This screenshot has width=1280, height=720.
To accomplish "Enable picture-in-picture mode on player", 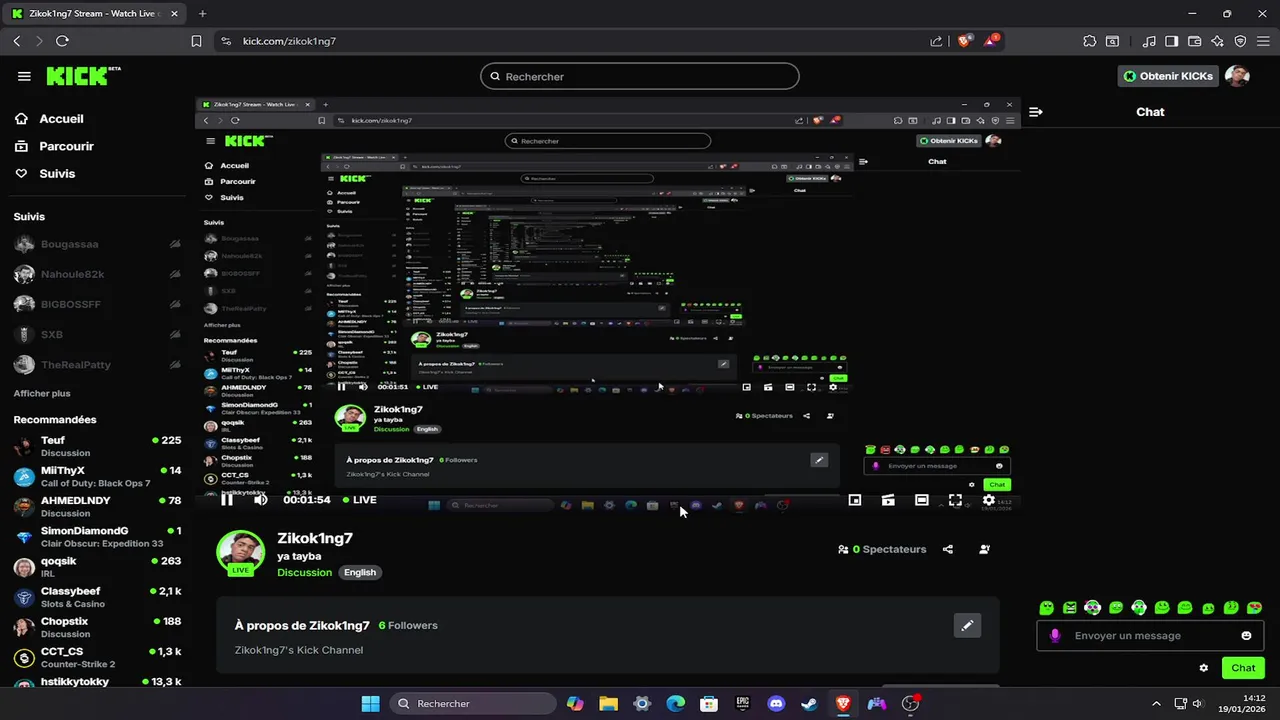I will (x=855, y=500).
